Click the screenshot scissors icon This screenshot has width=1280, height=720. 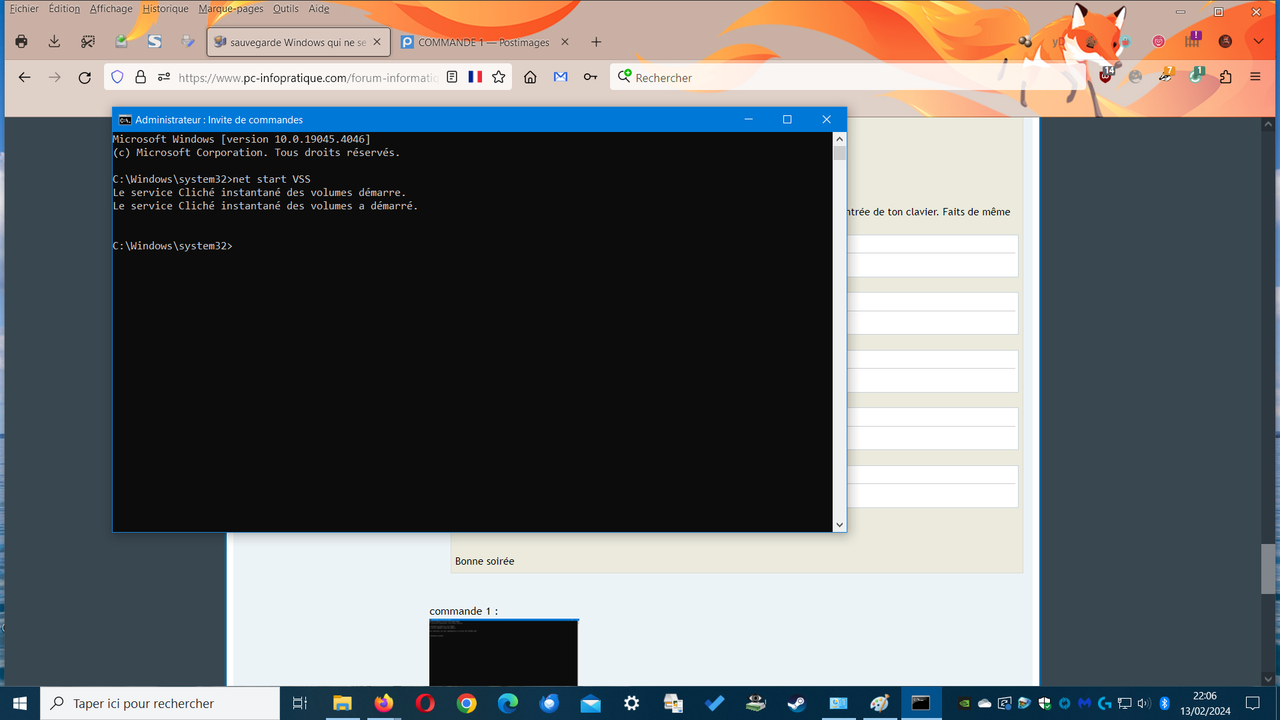click(88, 42)
